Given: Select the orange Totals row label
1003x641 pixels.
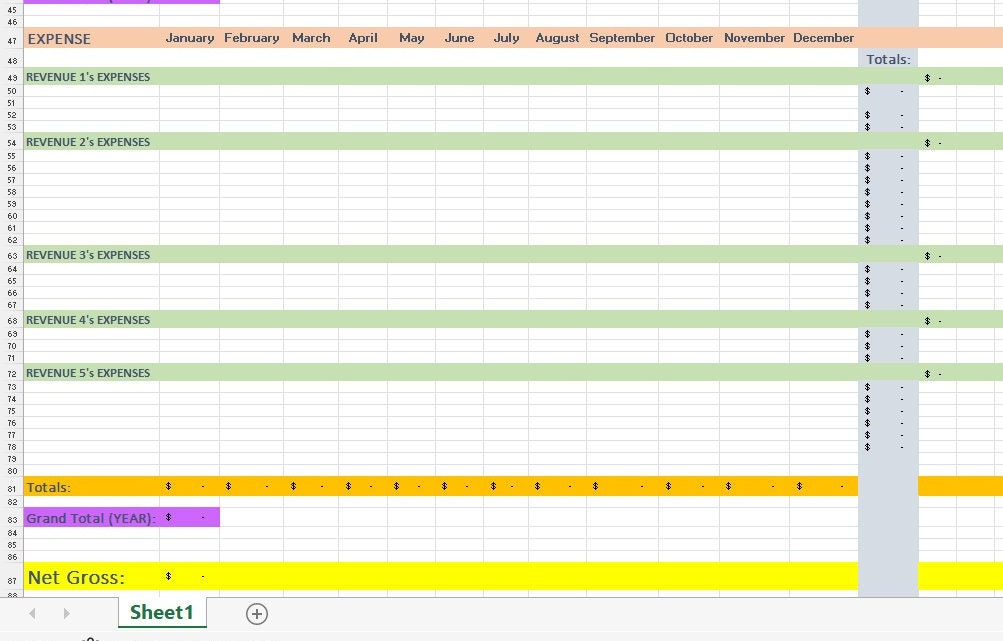Looking at the screenshot, I should click(50, 487).
